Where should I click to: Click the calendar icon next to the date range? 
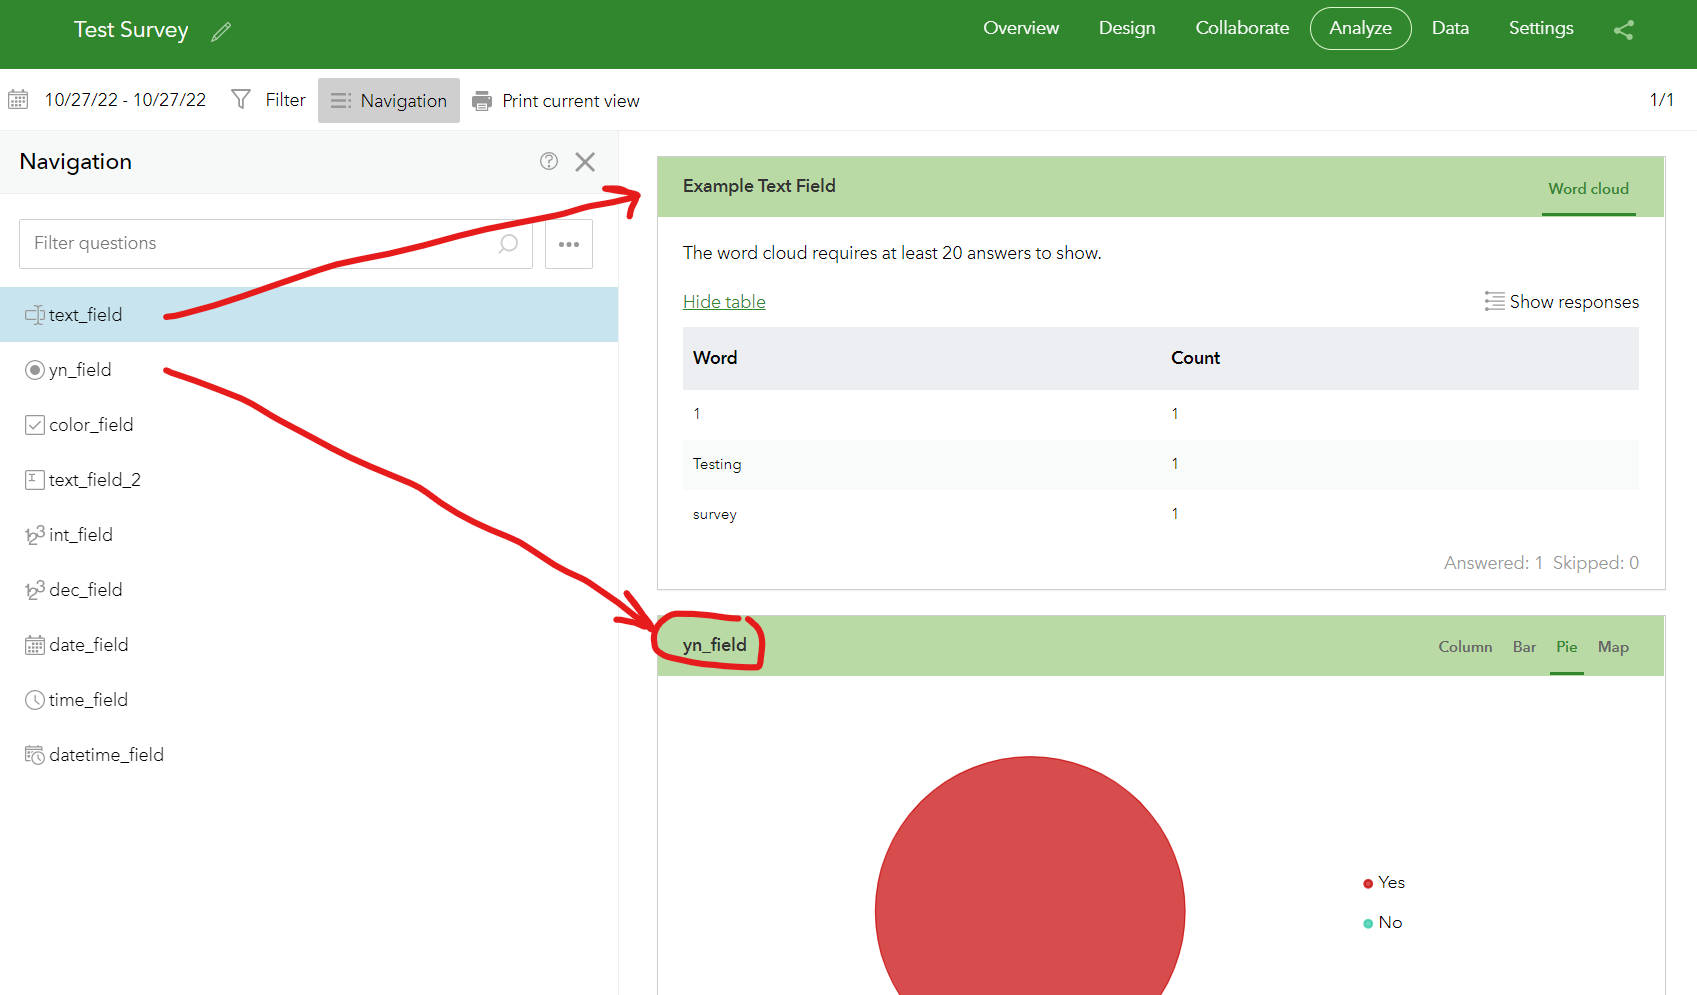coord(18,99)
